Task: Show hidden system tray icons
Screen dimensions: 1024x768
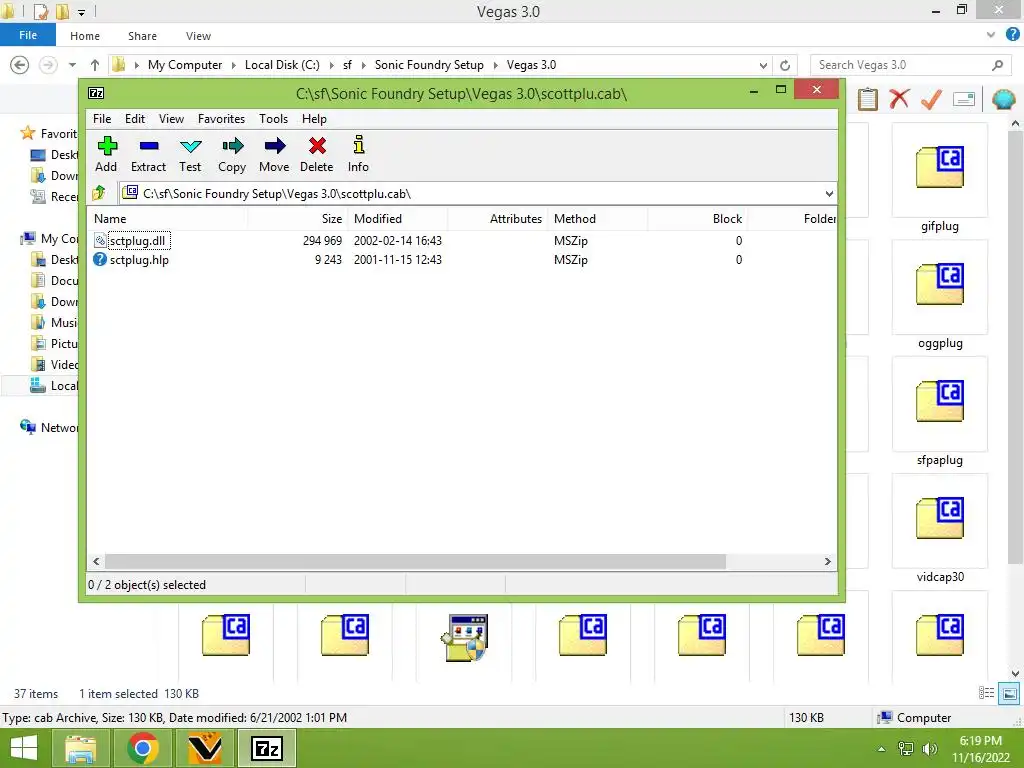Action: coord(882,749)
